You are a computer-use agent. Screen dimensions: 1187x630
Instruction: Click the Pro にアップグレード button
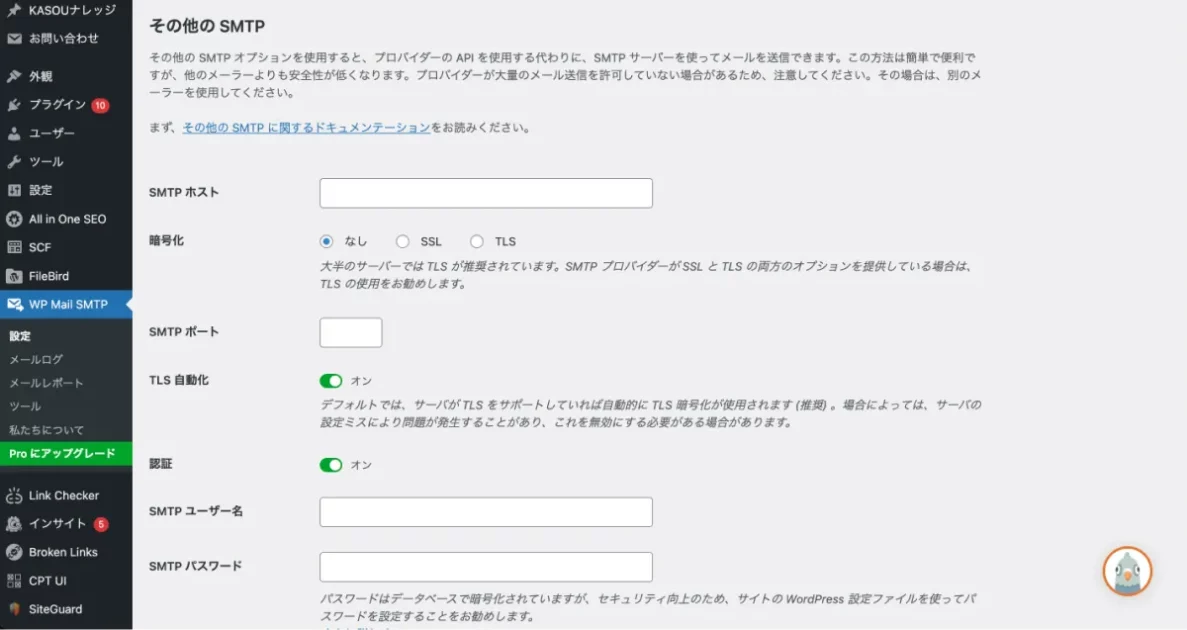pyautogui.click(x=62, y=454)
